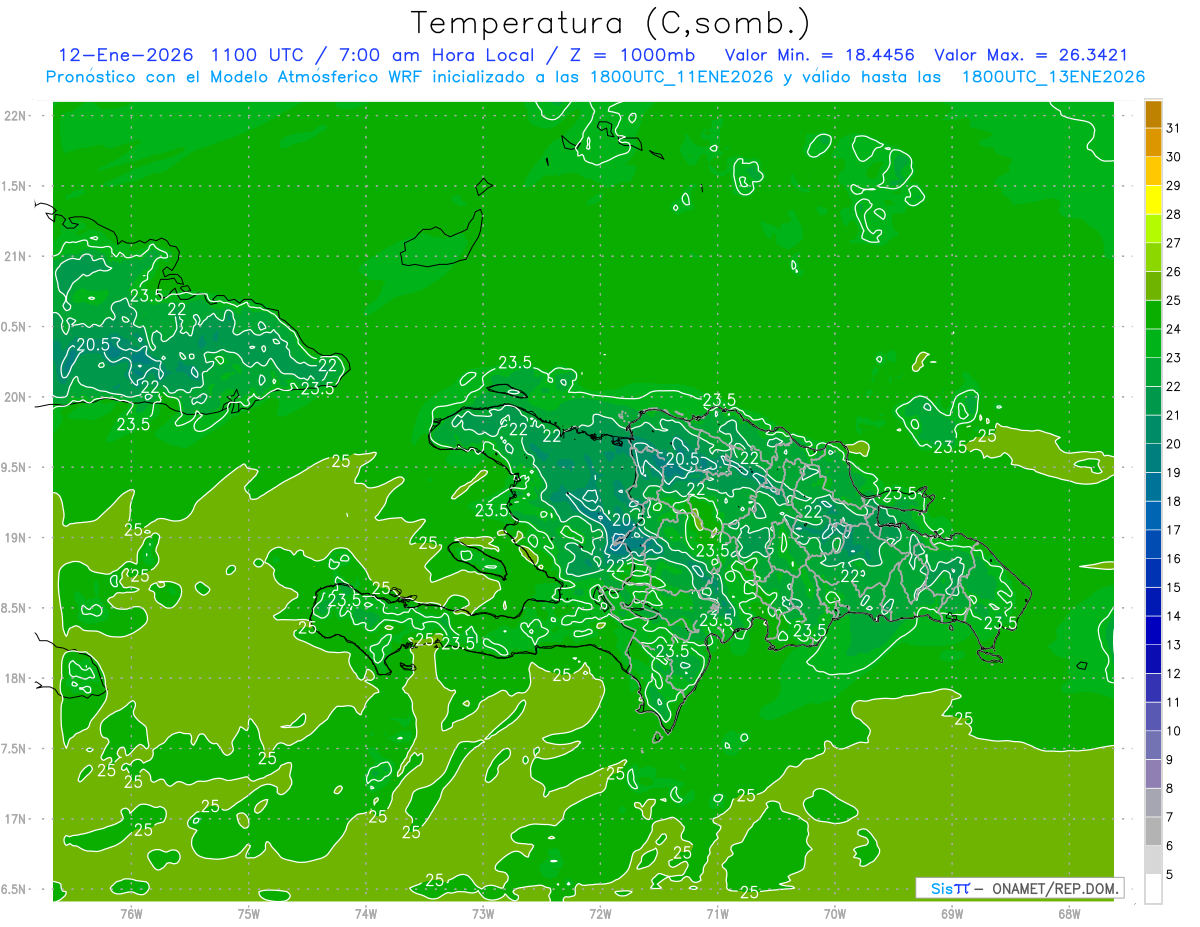Screen dimensions: 1200x927
Task: Select the '1800UTC_13ENE2026' valid-until time
Action: click(1053, 77)
